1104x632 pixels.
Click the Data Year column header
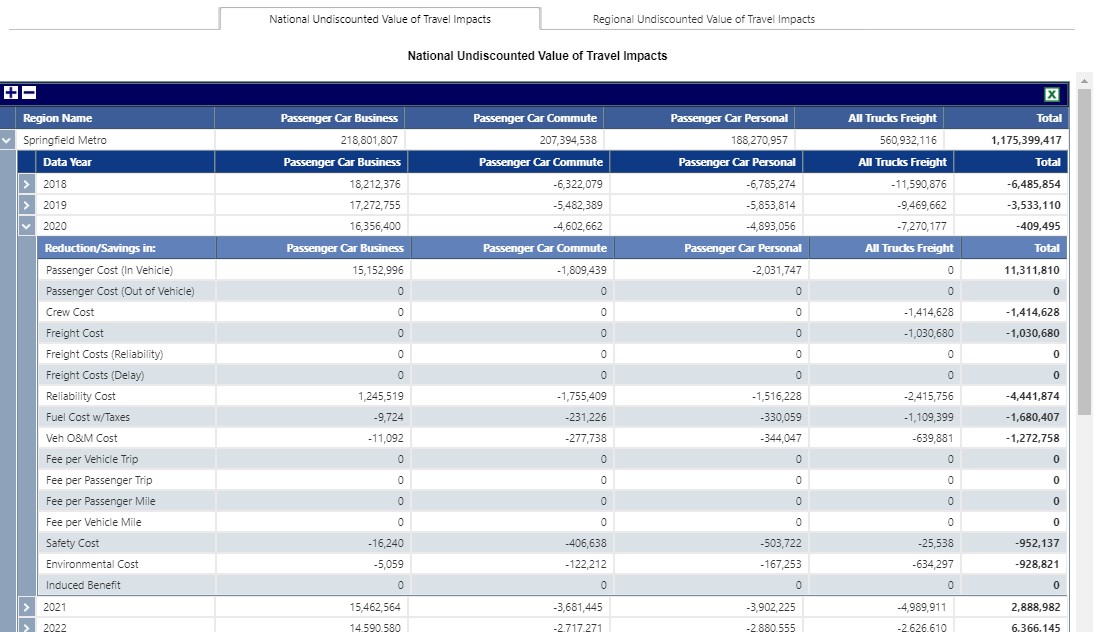coord(68,162)
